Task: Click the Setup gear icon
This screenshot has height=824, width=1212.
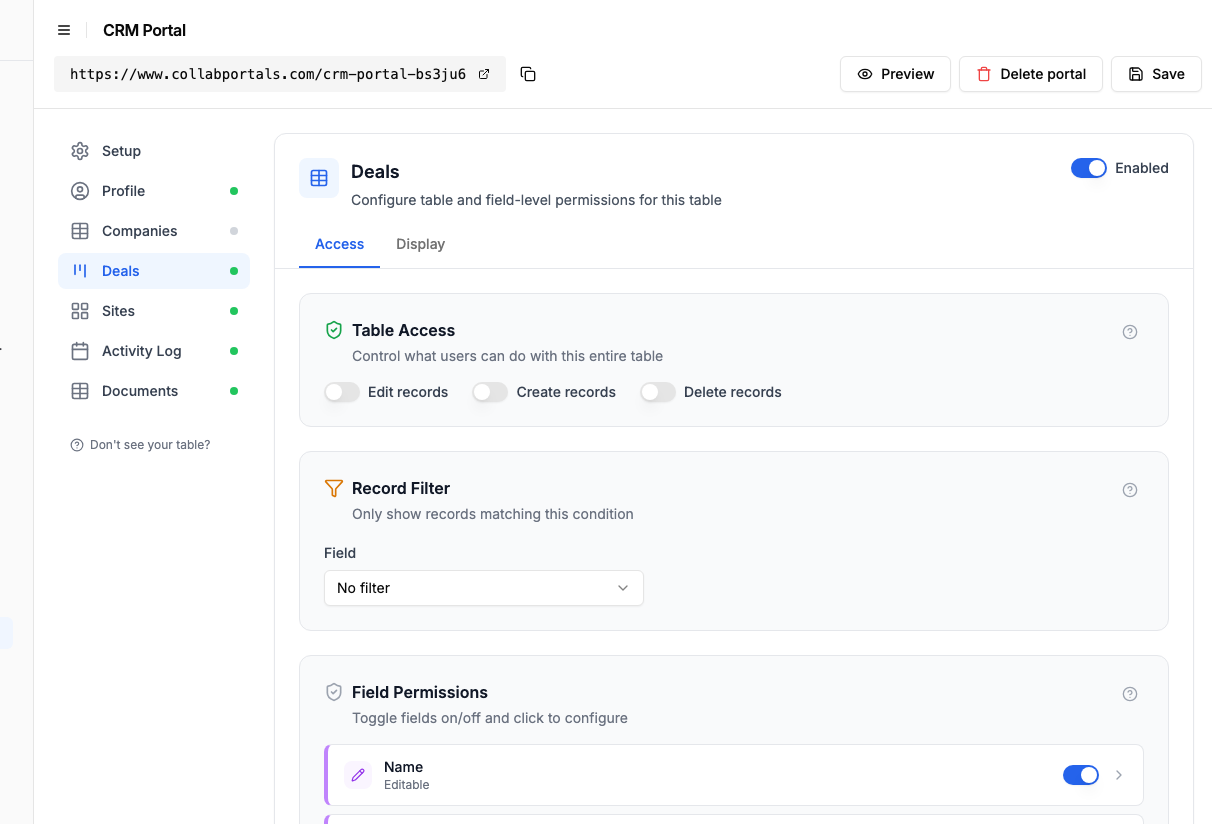Action: point(80,151)
